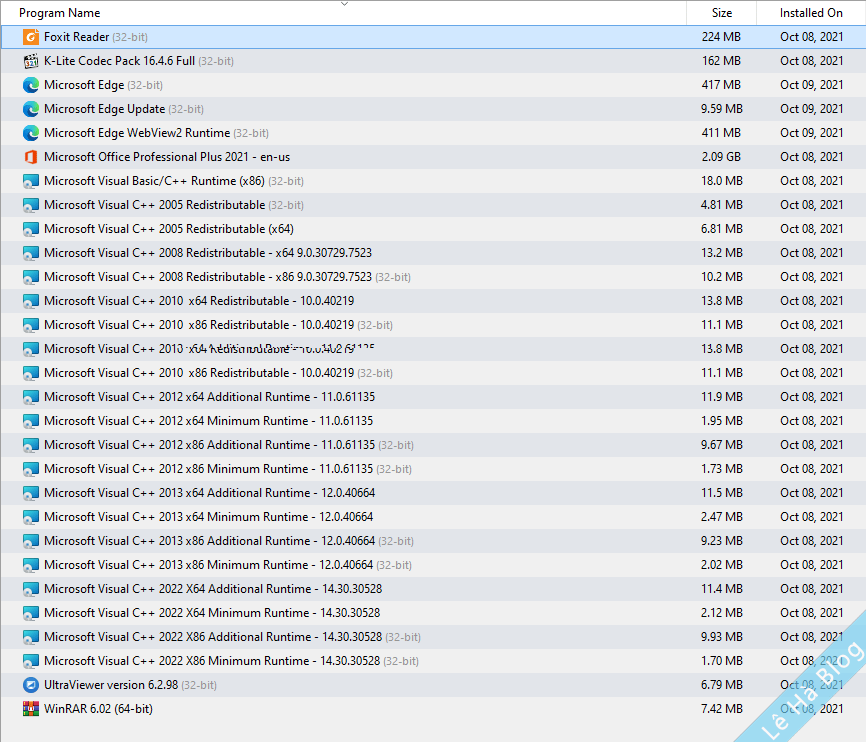Click the Visual C++ 2013 x86 Additional Runtime icon
Image resolution: width=866 pixels, height=742 pixels.
(31, 541)
